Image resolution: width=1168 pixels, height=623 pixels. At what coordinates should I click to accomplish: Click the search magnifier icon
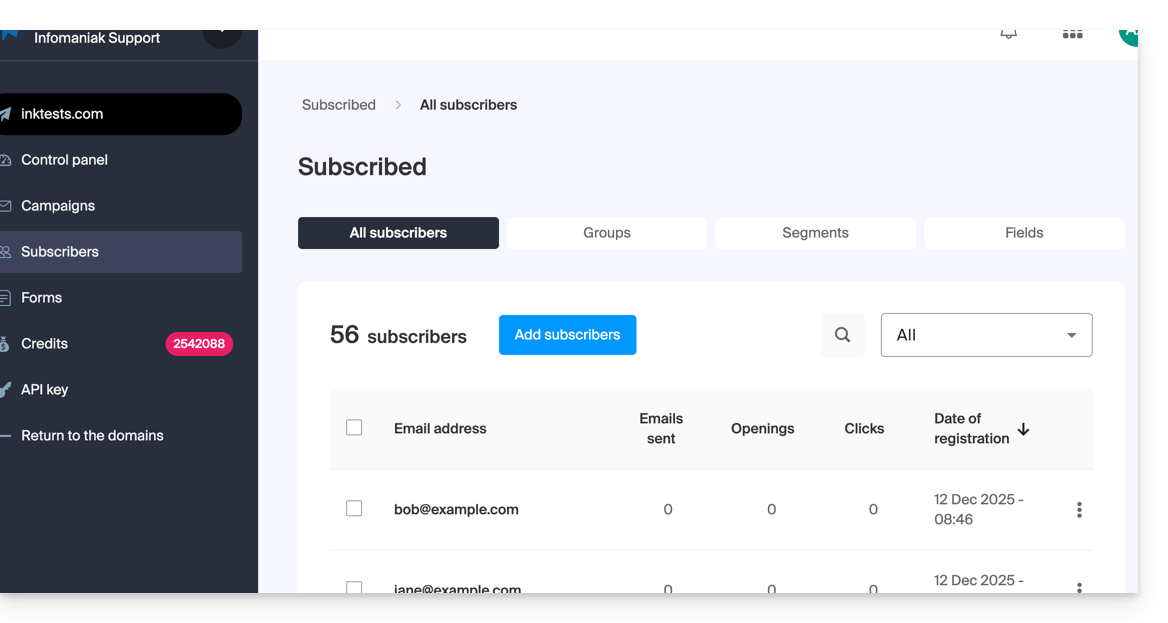pyautogui.click(x=843, y=335)
